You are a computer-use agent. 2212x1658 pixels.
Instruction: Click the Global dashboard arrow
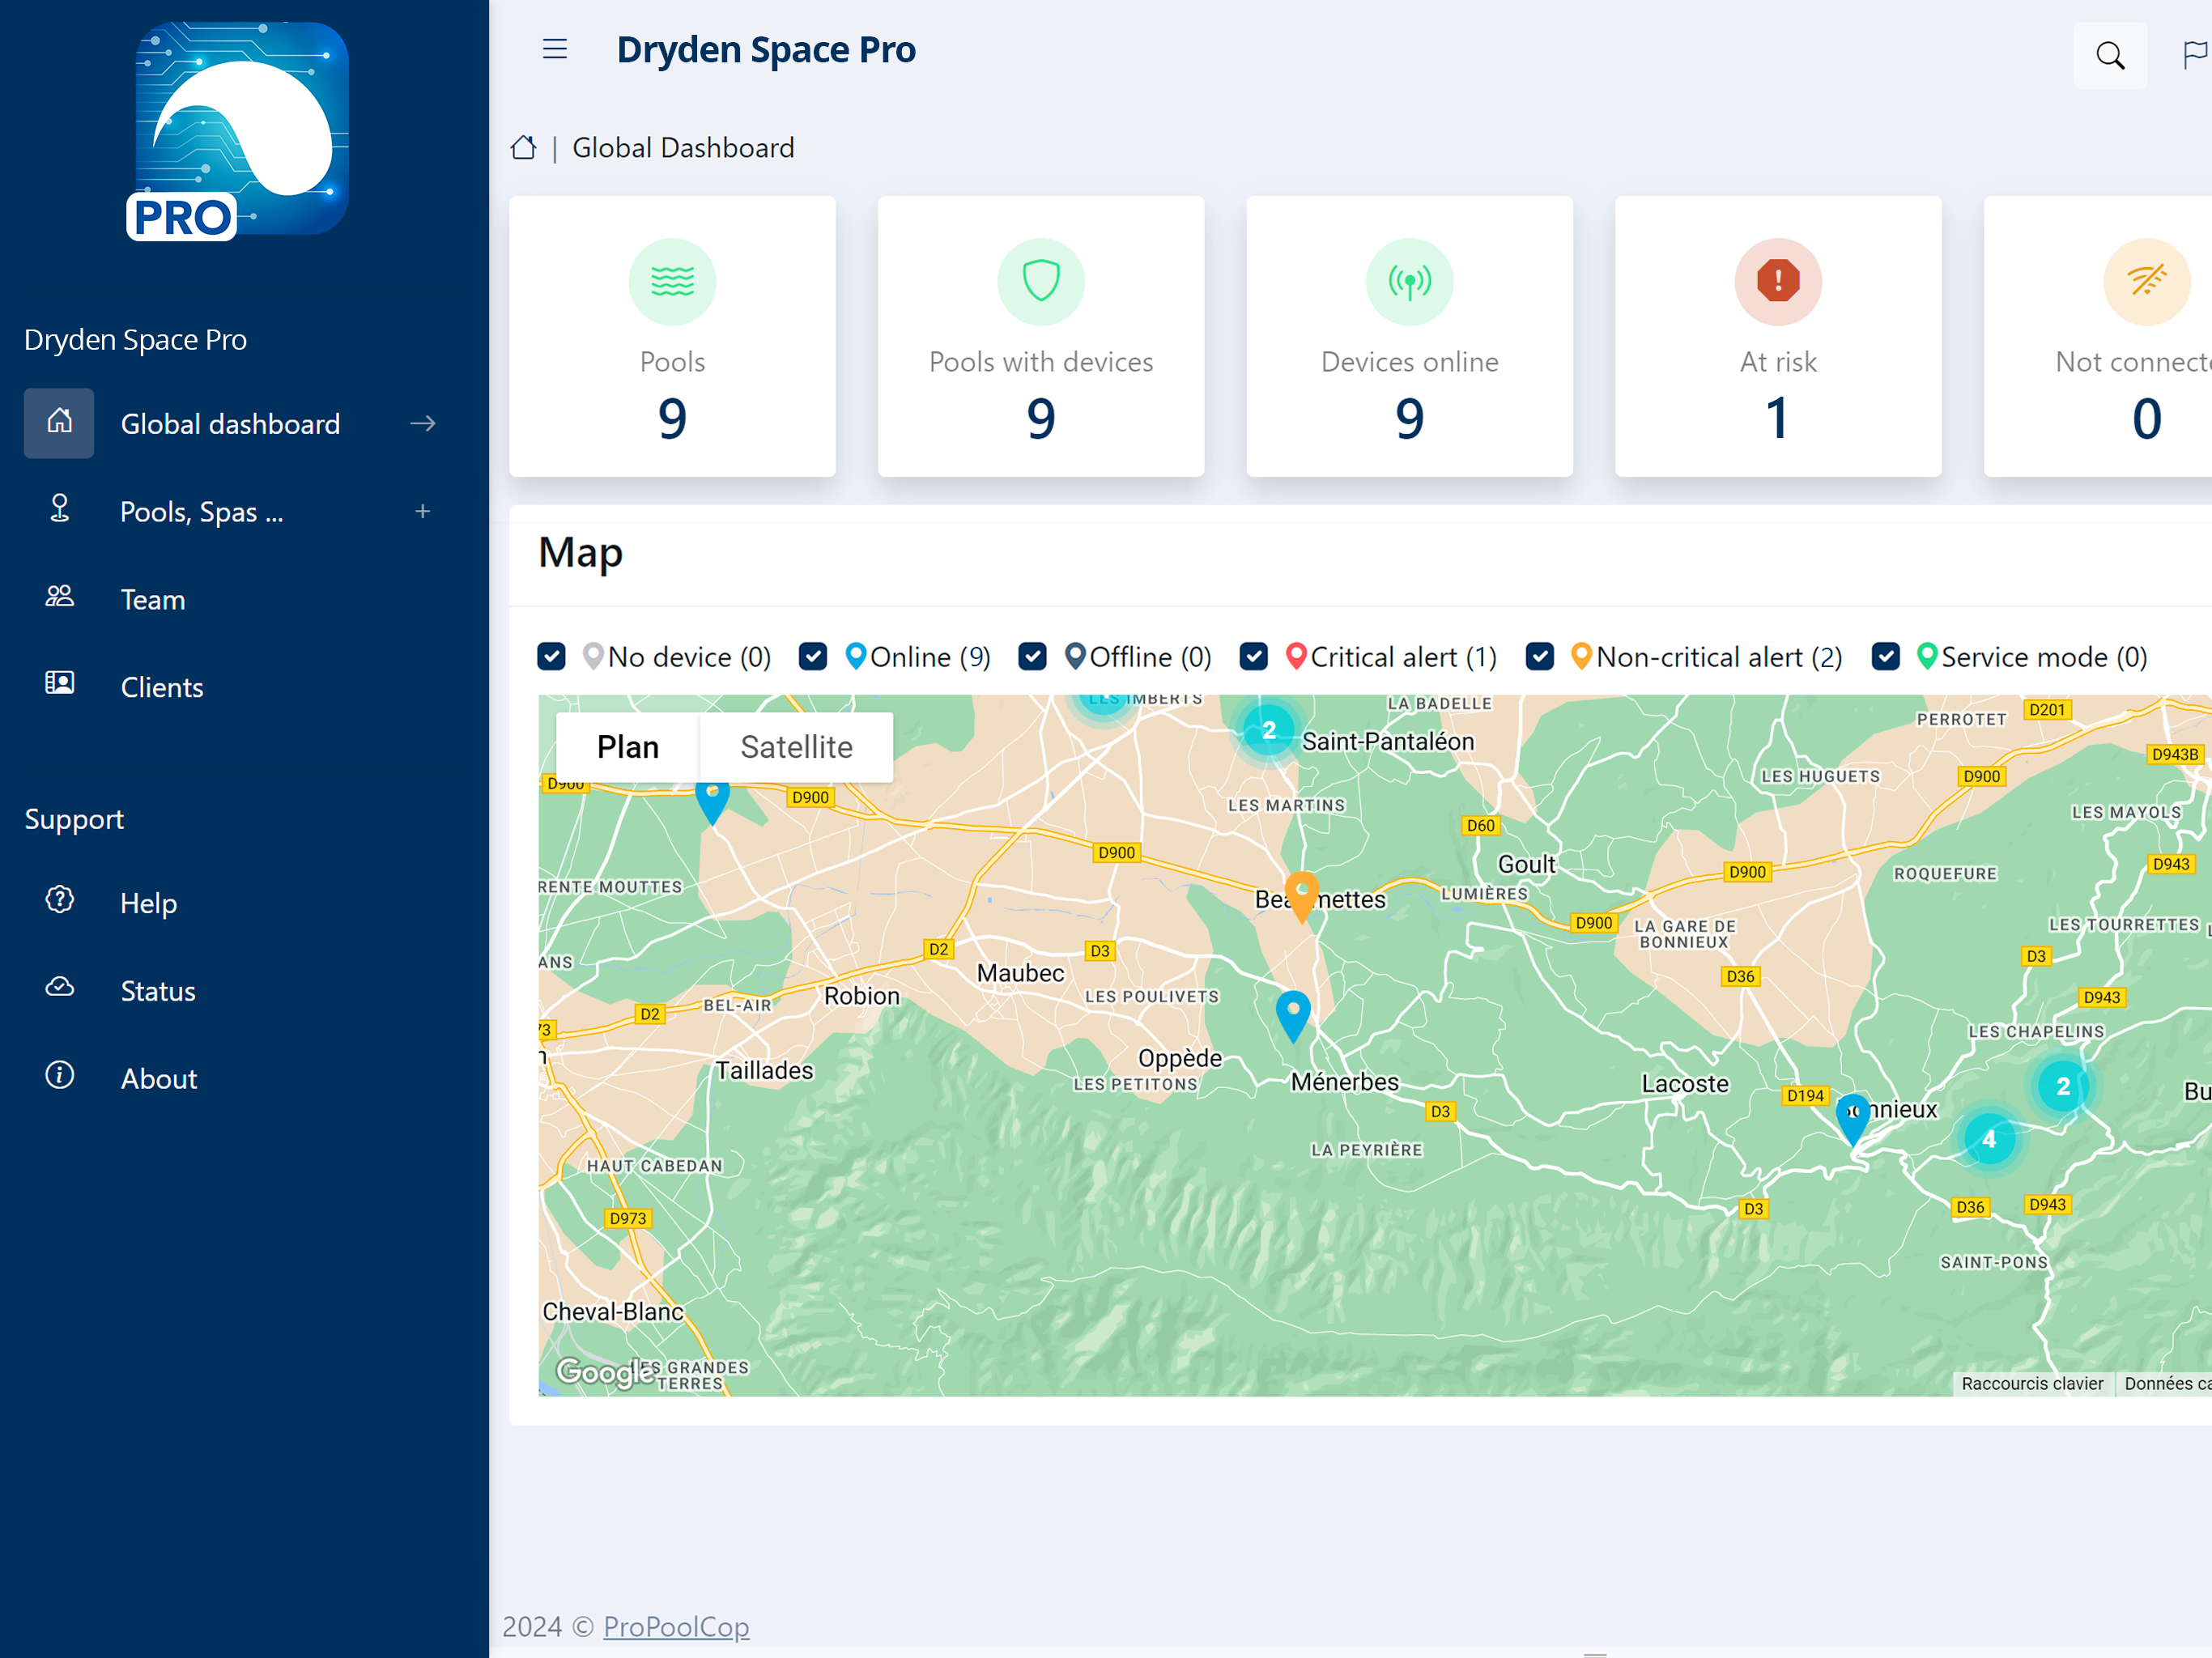point(423,424)
